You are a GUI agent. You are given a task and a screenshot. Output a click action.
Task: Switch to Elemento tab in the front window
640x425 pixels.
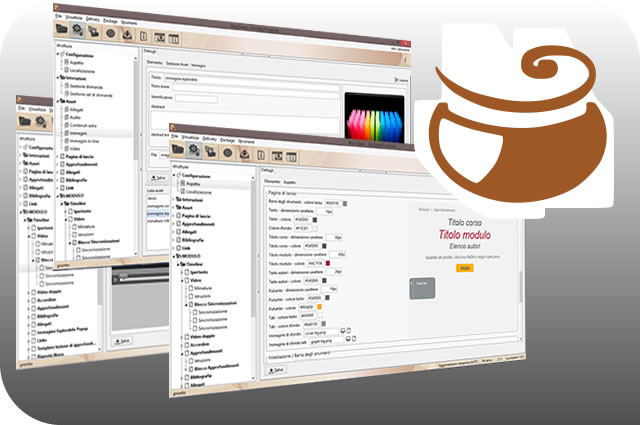[x=272, y=181]
